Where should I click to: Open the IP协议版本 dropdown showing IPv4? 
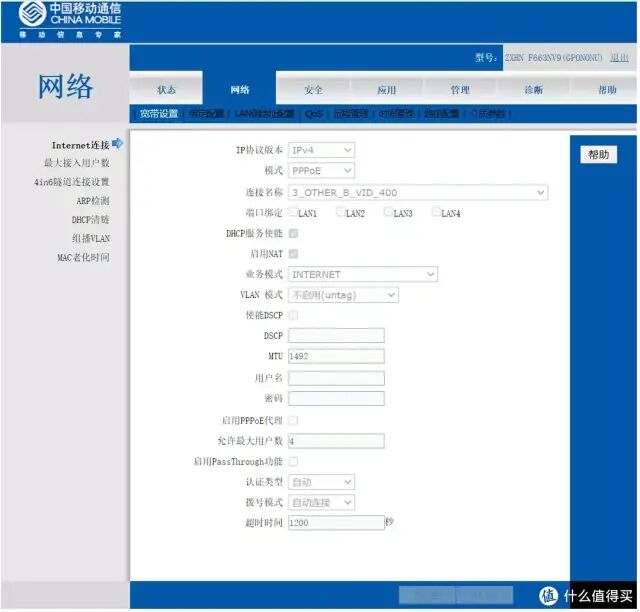pyautogui.click(x=321, y=150)
